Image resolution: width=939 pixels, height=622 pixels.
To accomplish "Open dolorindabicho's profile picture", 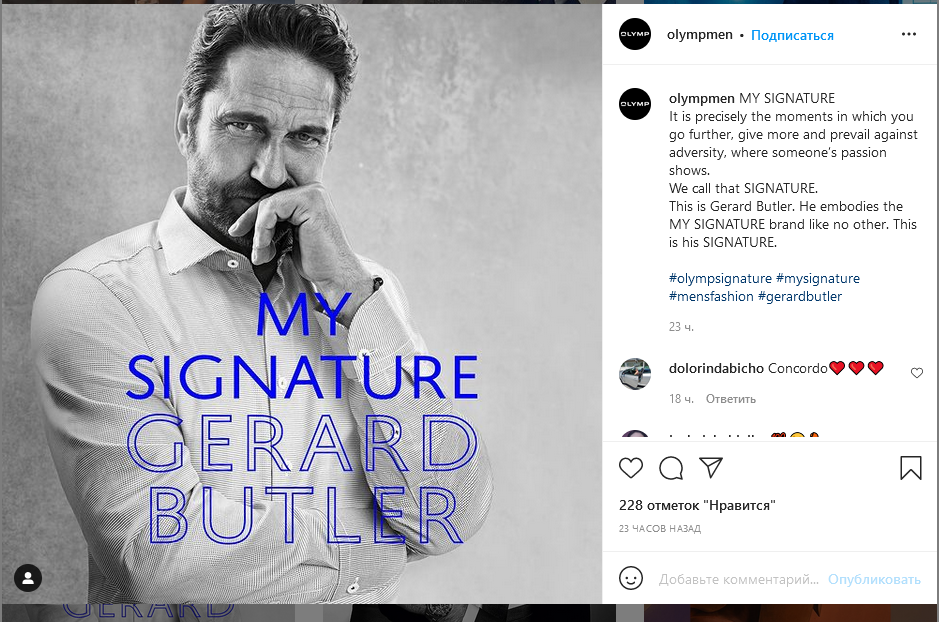I will (x=635, y=373).
